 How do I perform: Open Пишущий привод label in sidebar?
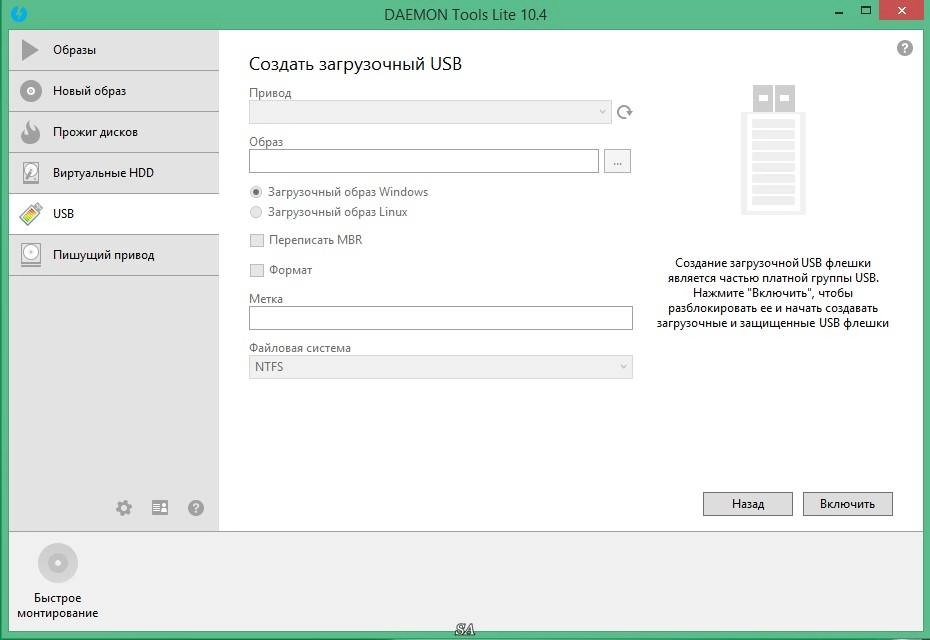pyautogui.click(x=104, y=254)
